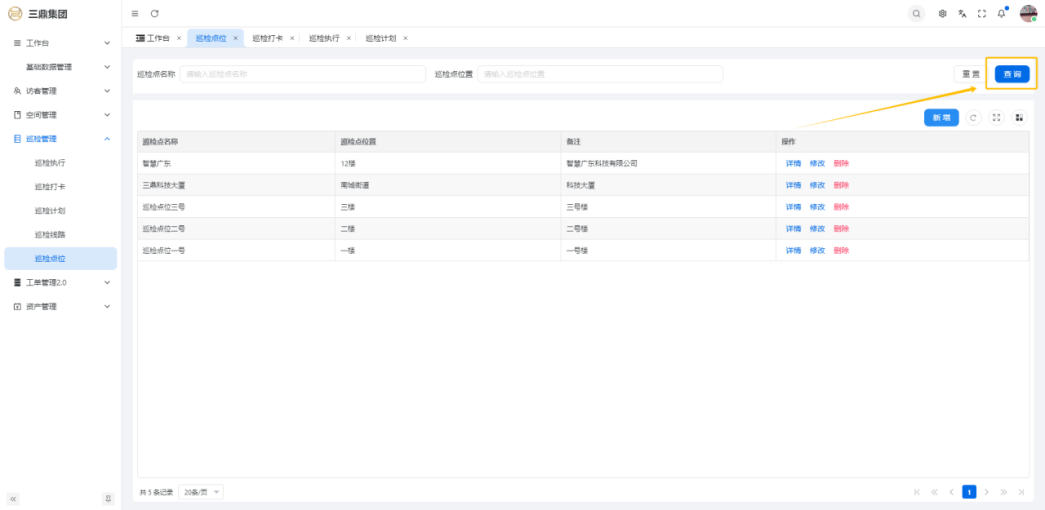Click the sidebar collapse hamburger icon
This screenshot has height=510, width=1045.
tap(135, 13)
